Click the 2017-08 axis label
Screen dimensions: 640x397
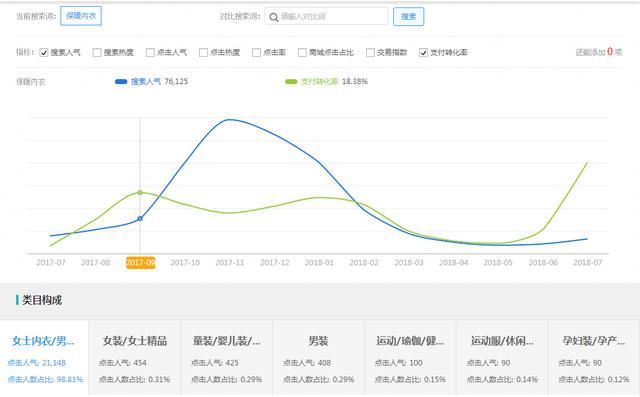click(96, 262)
